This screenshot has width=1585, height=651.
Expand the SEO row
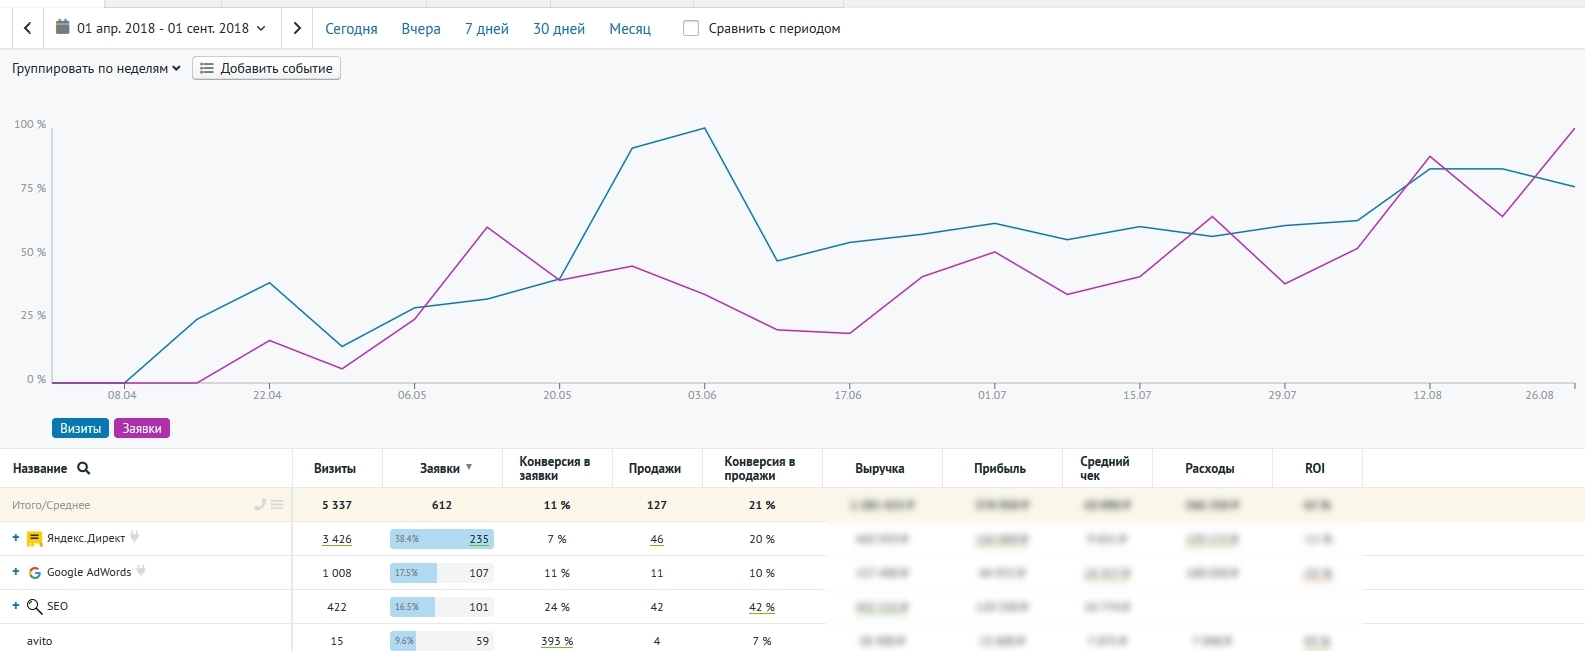pyautogui.click(x=16, y=606)
